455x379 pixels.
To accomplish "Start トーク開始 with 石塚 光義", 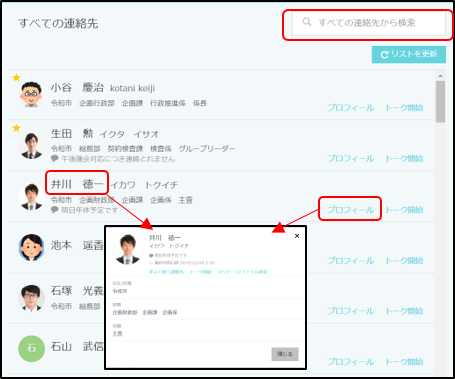I will click(404, 311).
